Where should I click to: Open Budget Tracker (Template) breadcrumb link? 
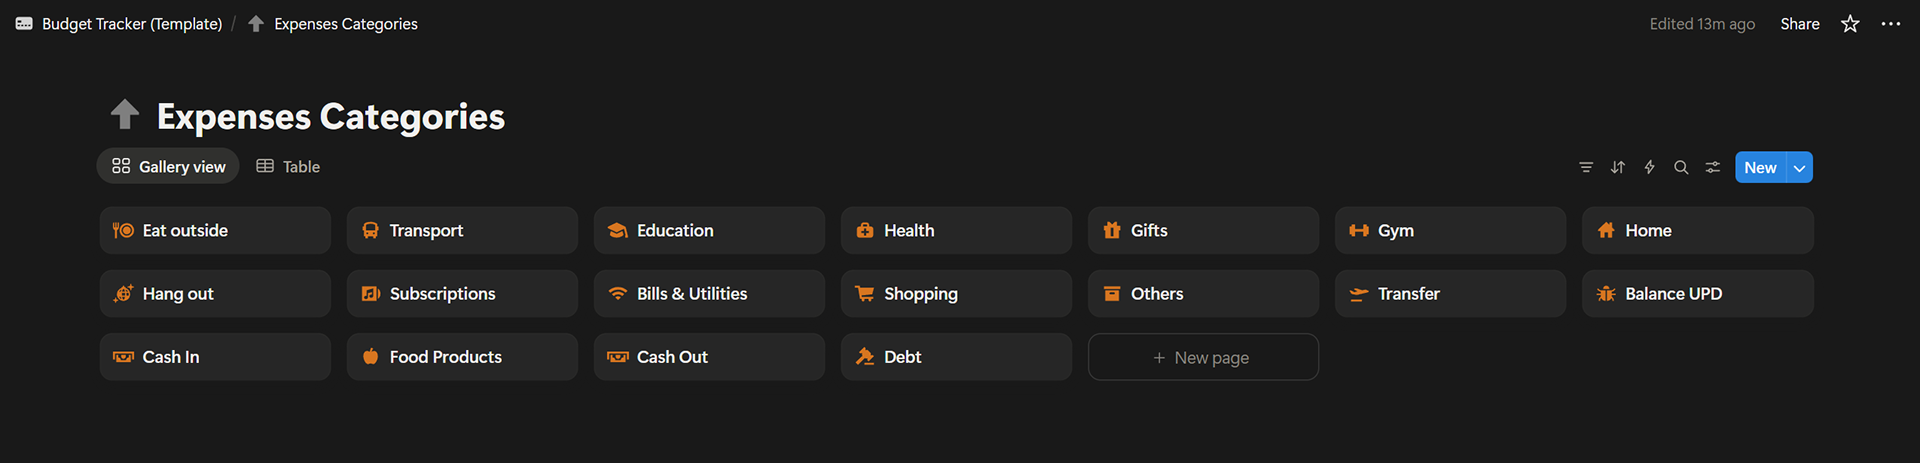[131, 24]
